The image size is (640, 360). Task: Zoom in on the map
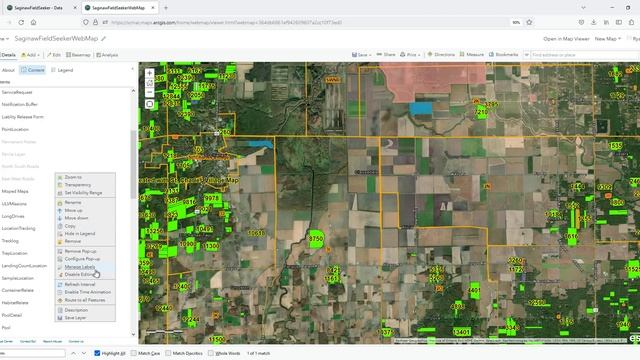tap(149, 73)
